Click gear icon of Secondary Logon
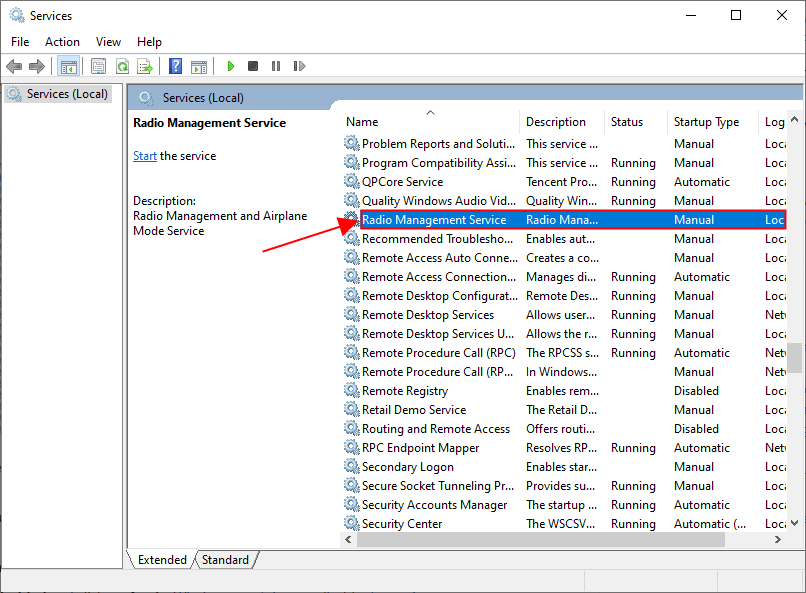Image resolution: width=806 pixels, height=593 pixels. pyautogui.click(x=352, y=467)
